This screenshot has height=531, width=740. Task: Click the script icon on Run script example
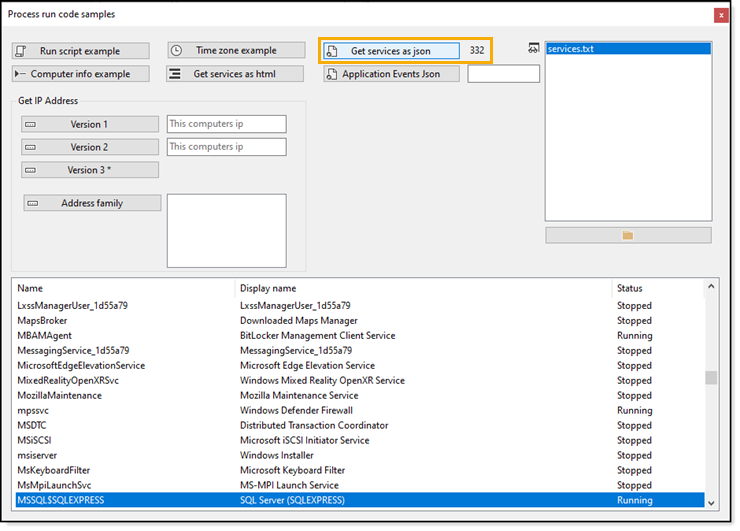point(21,51)
